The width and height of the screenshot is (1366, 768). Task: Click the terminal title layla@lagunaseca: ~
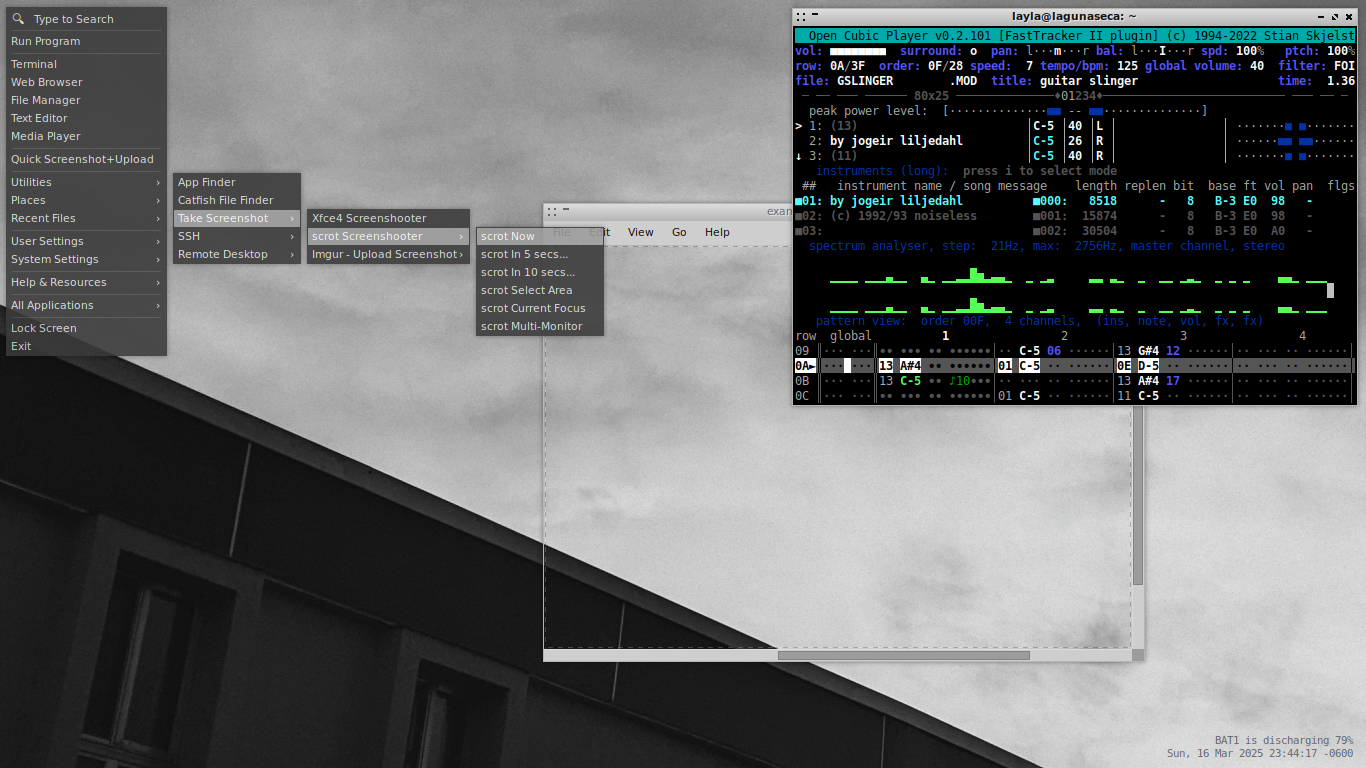tap(1074, 16)
